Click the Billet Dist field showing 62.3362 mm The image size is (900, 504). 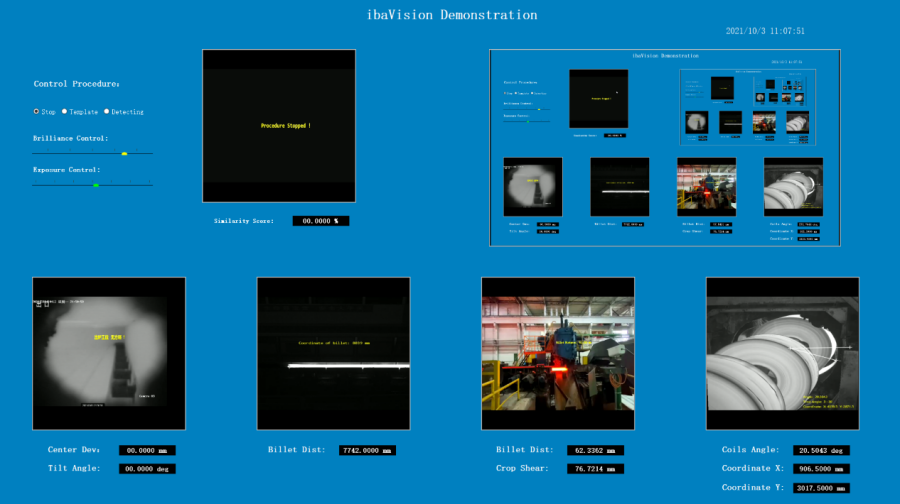(595, 450)
